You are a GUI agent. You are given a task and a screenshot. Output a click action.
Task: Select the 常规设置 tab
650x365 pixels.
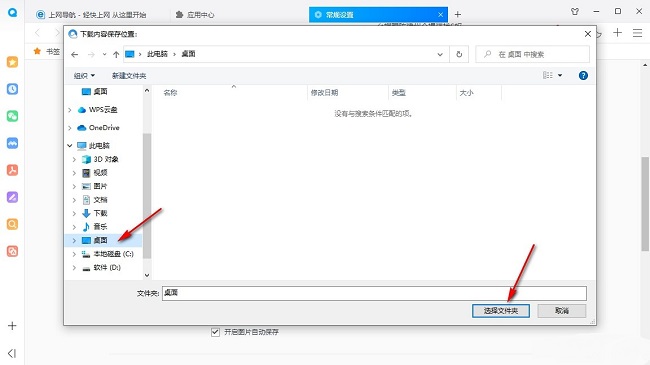pyautogui.click(x=378, y=15)
